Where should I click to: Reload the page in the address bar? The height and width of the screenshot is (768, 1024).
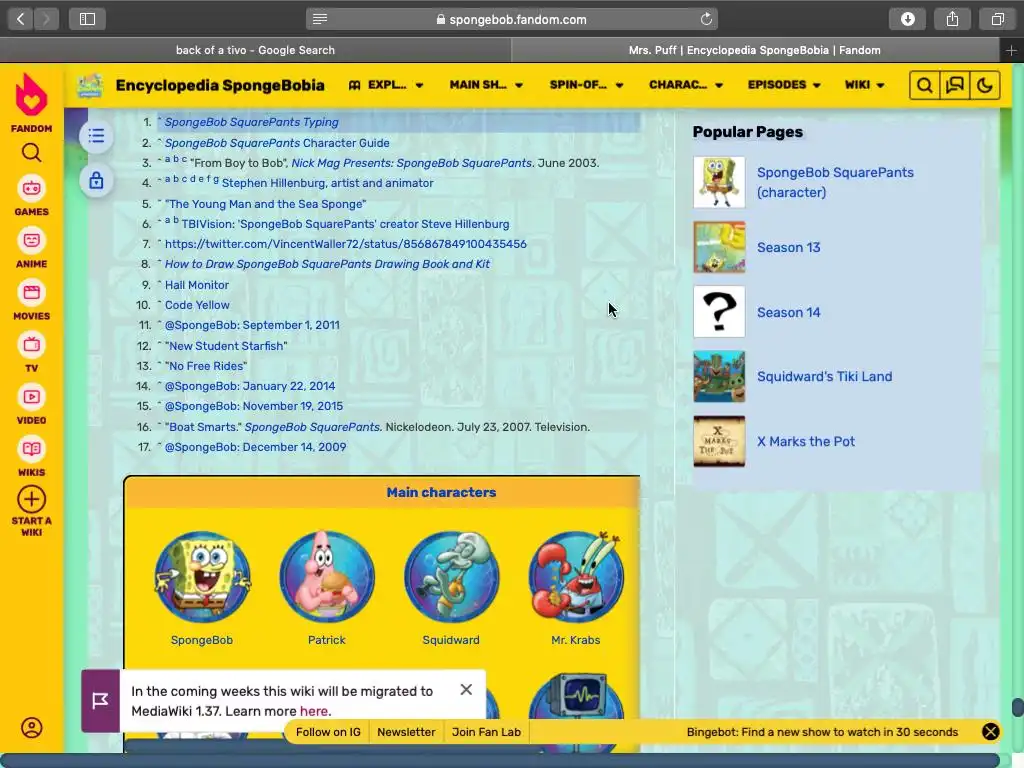706,19
